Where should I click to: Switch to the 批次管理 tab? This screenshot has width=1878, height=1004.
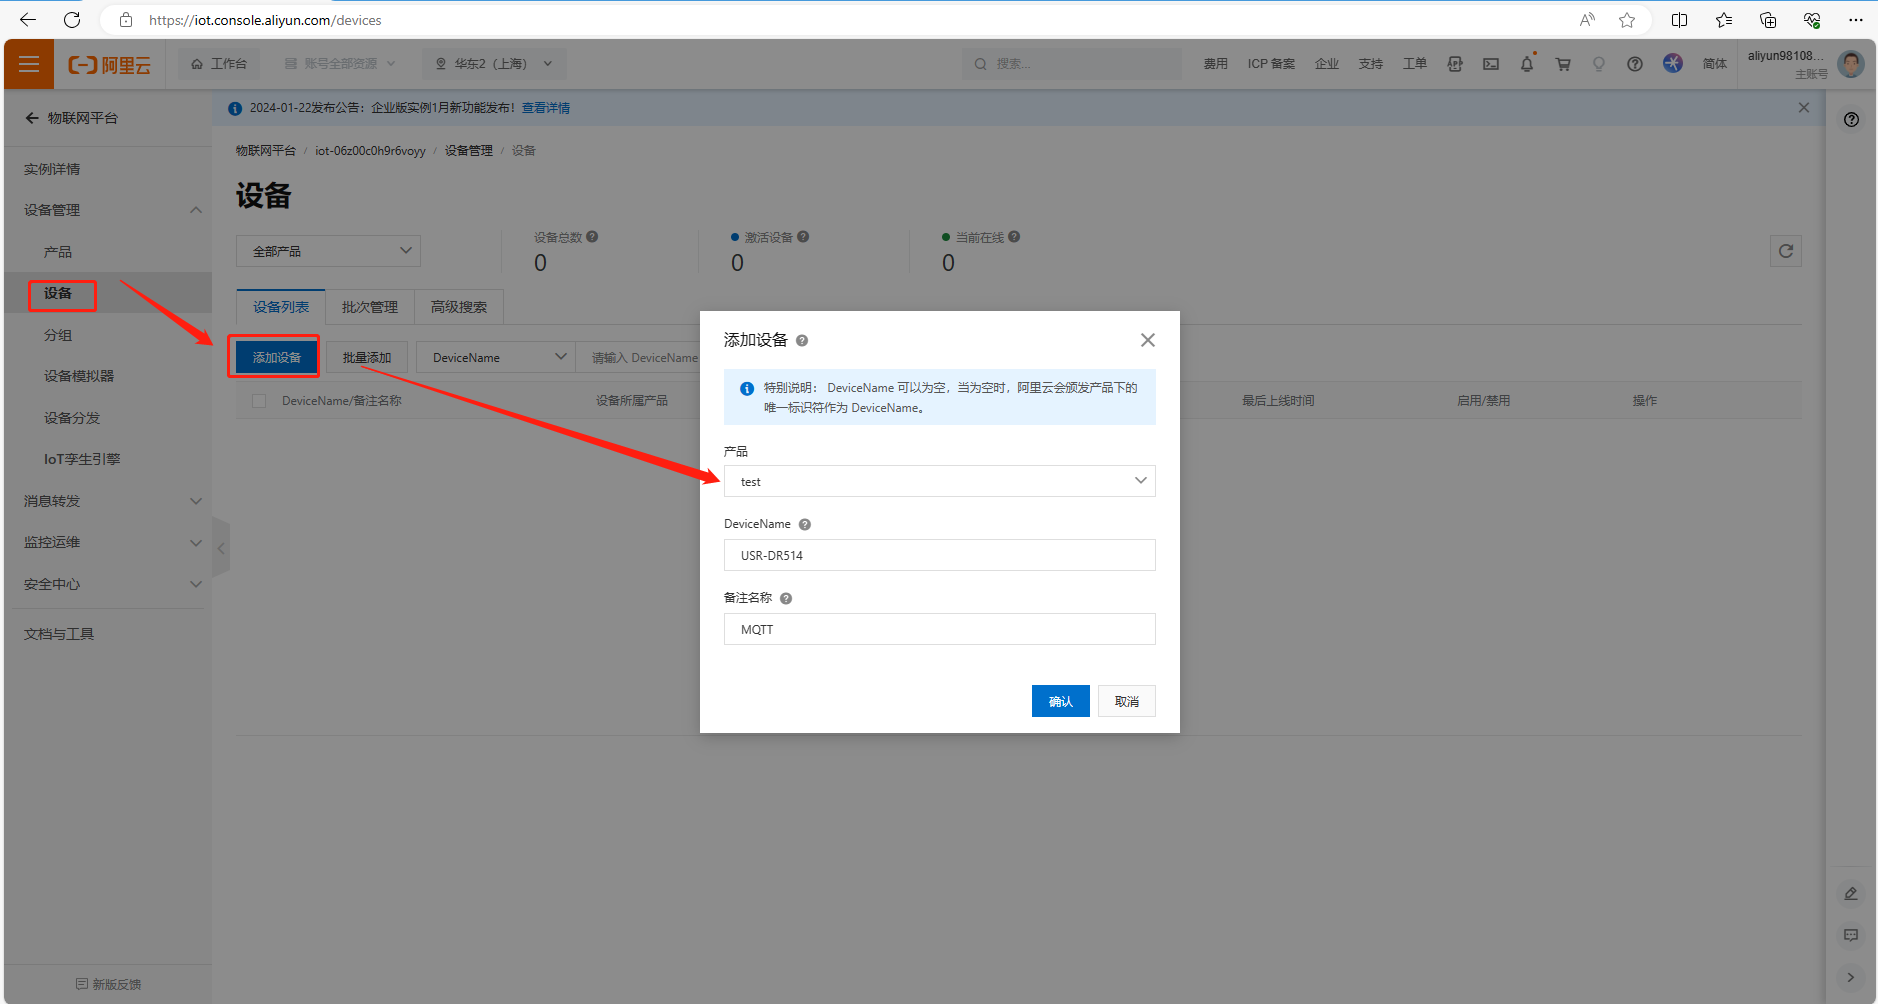click(x=369, y=307)
